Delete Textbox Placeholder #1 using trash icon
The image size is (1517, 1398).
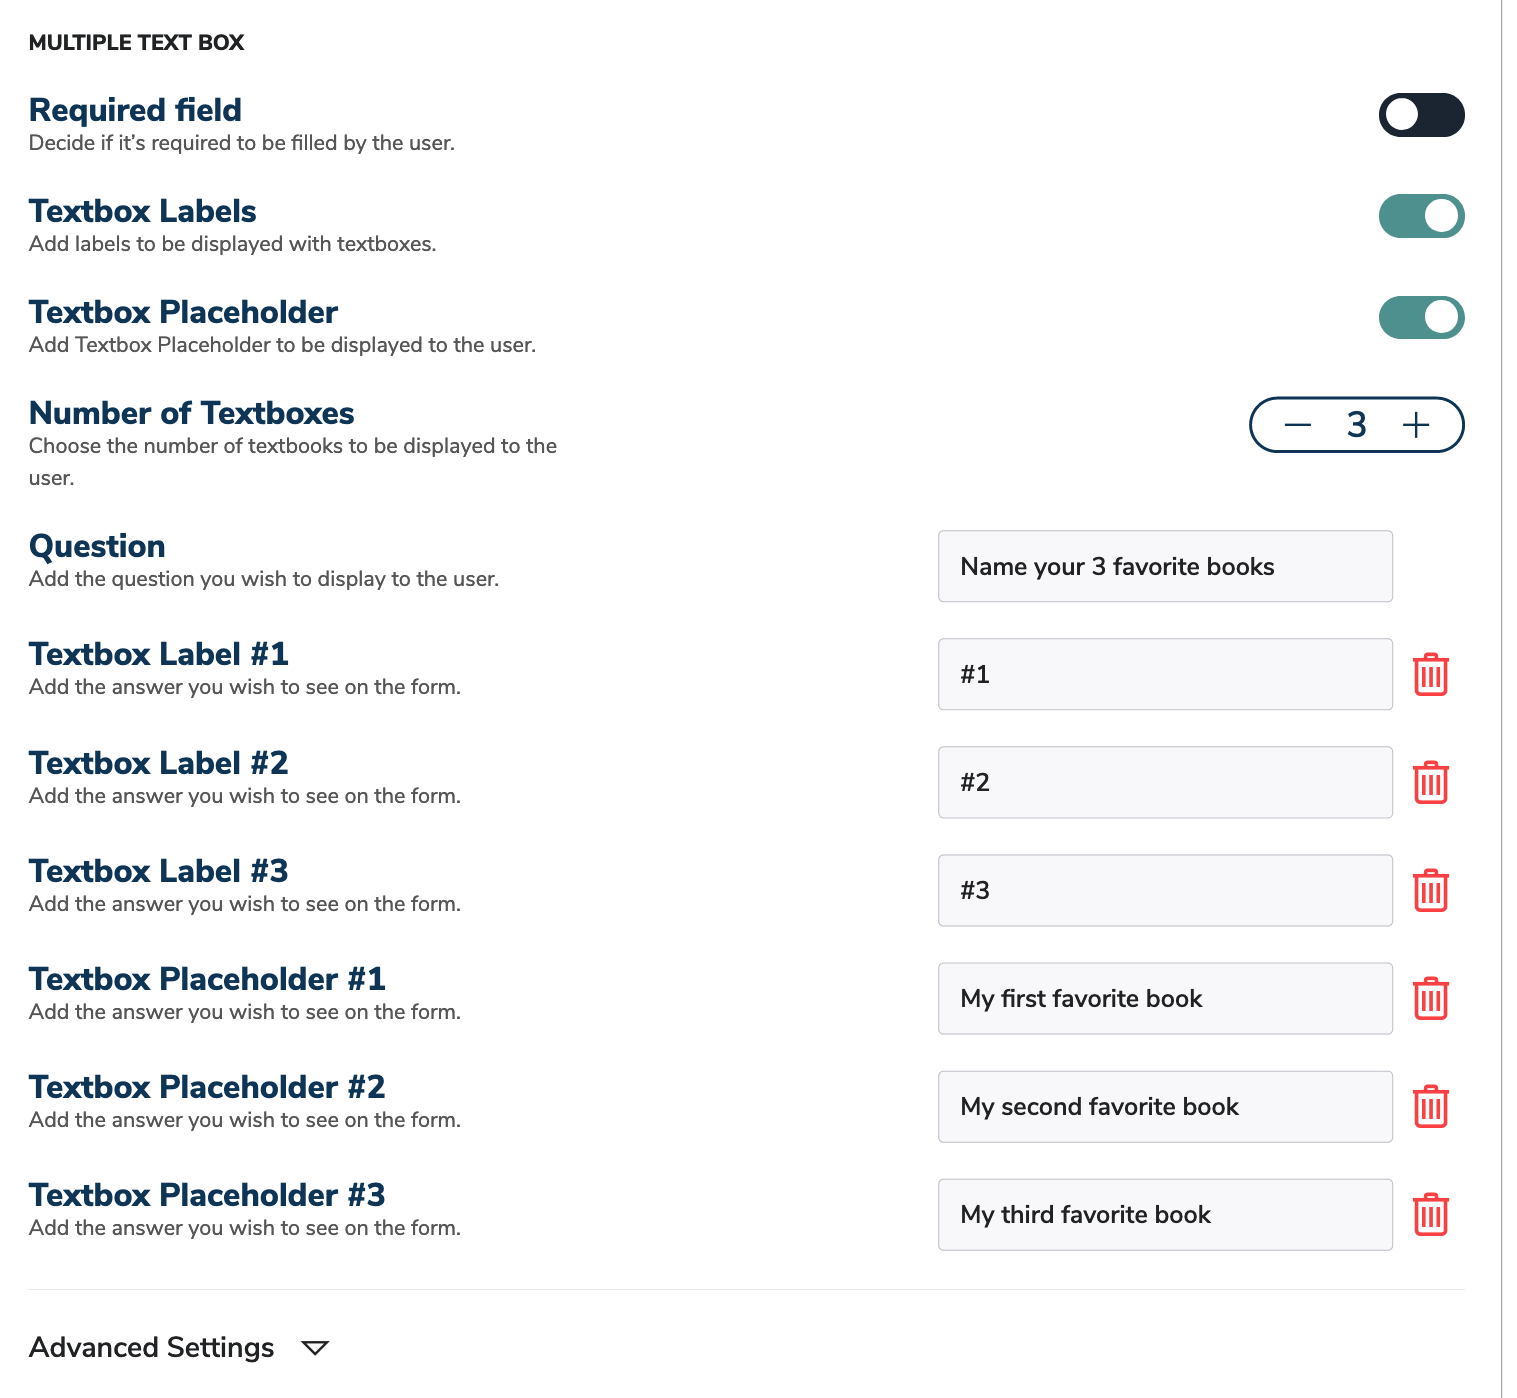pos(1431,998)
